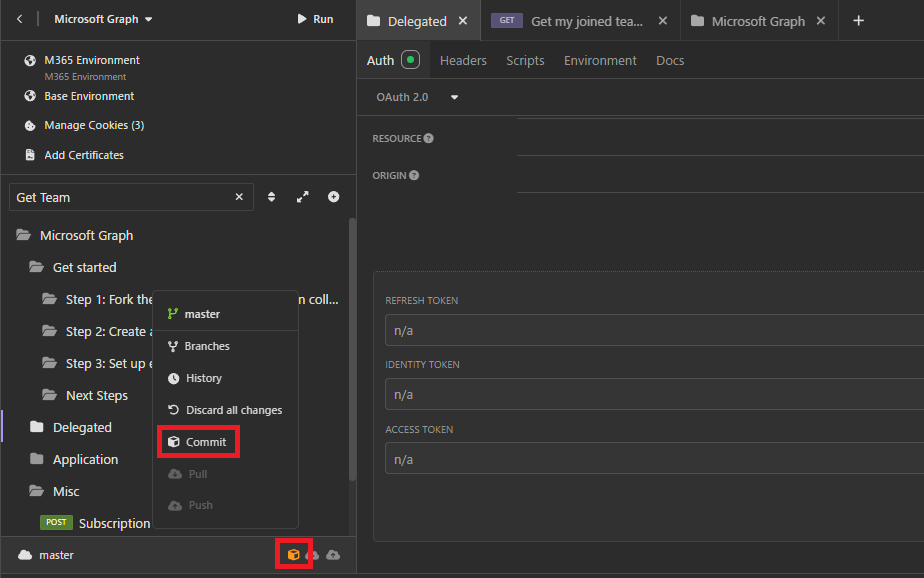Select History in the context menu

pos(205,377)
